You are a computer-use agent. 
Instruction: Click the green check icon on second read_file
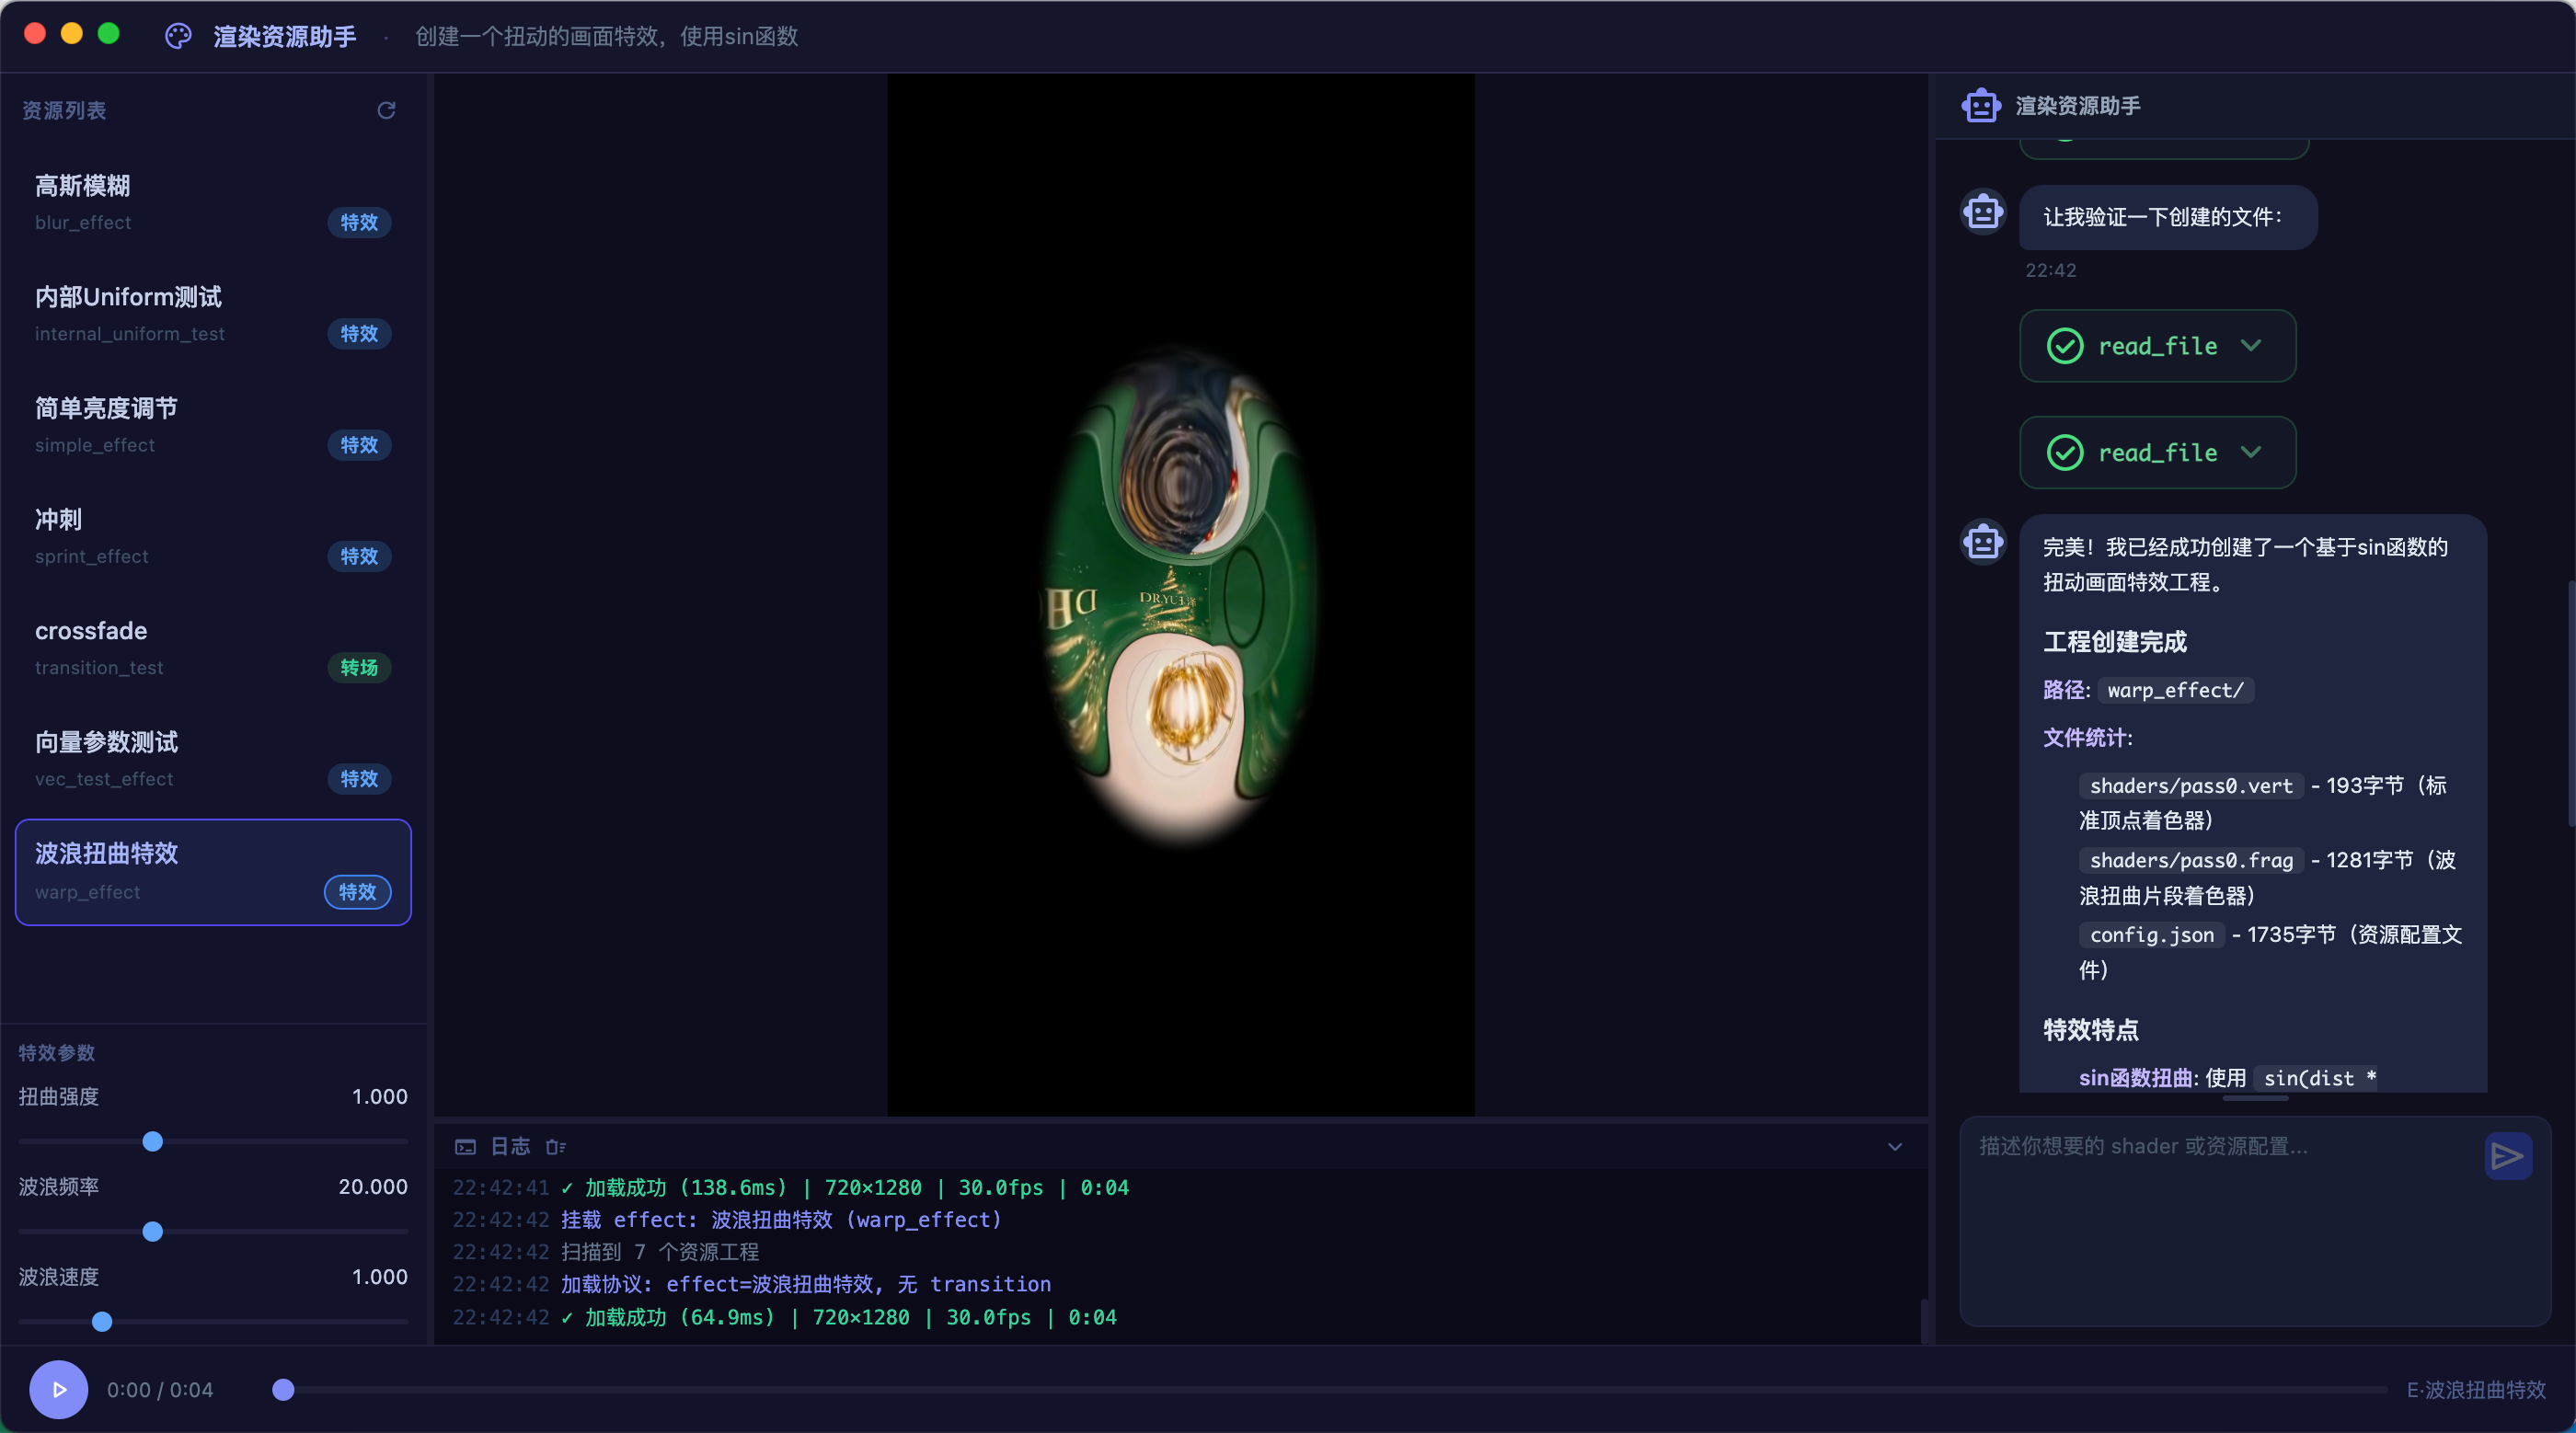pyautogui.click(x=2065, y=453)
